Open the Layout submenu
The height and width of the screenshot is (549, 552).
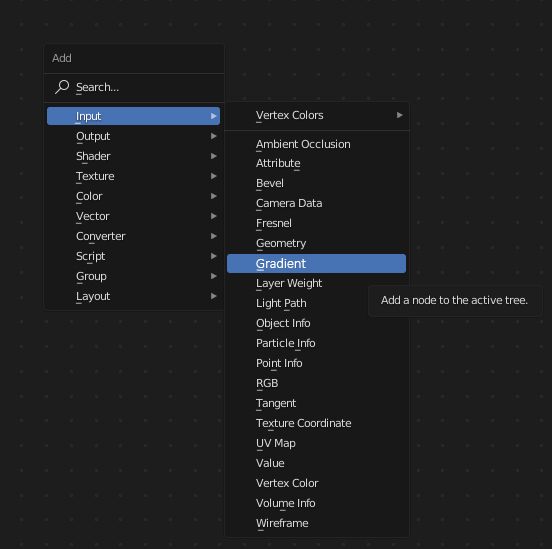[133, 296]
